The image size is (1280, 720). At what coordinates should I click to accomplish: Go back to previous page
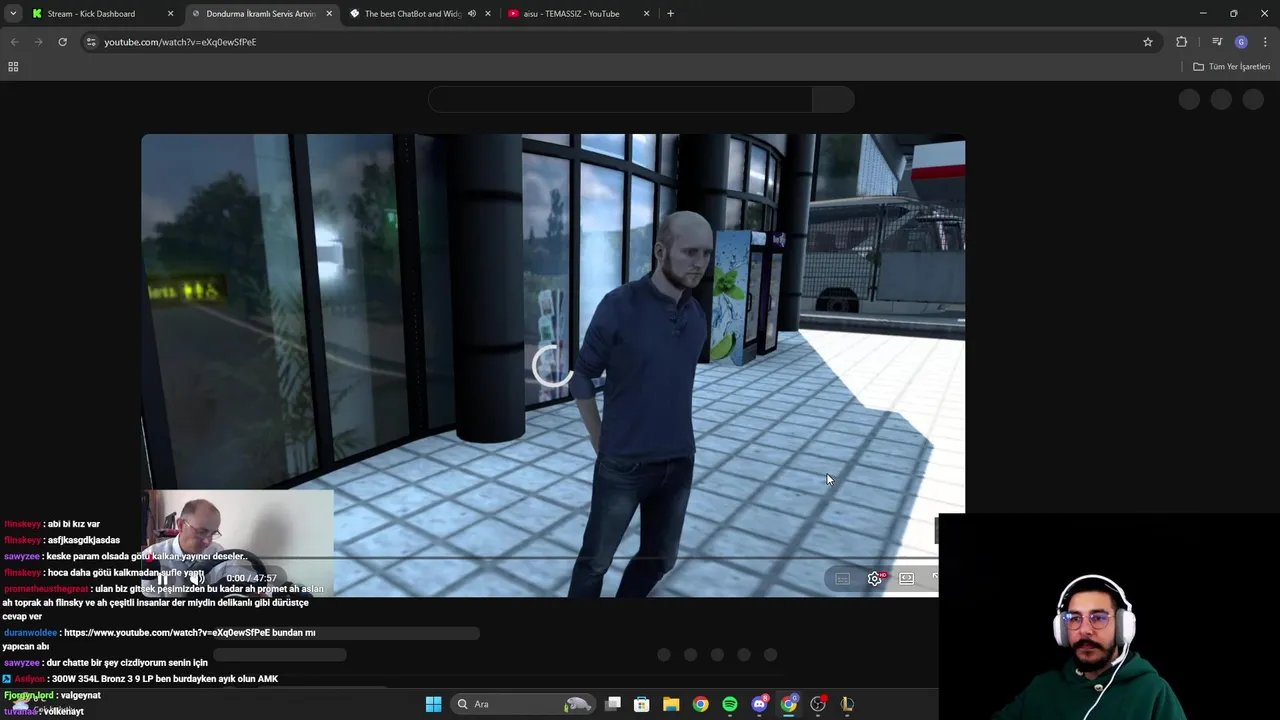tap(14, 42)
